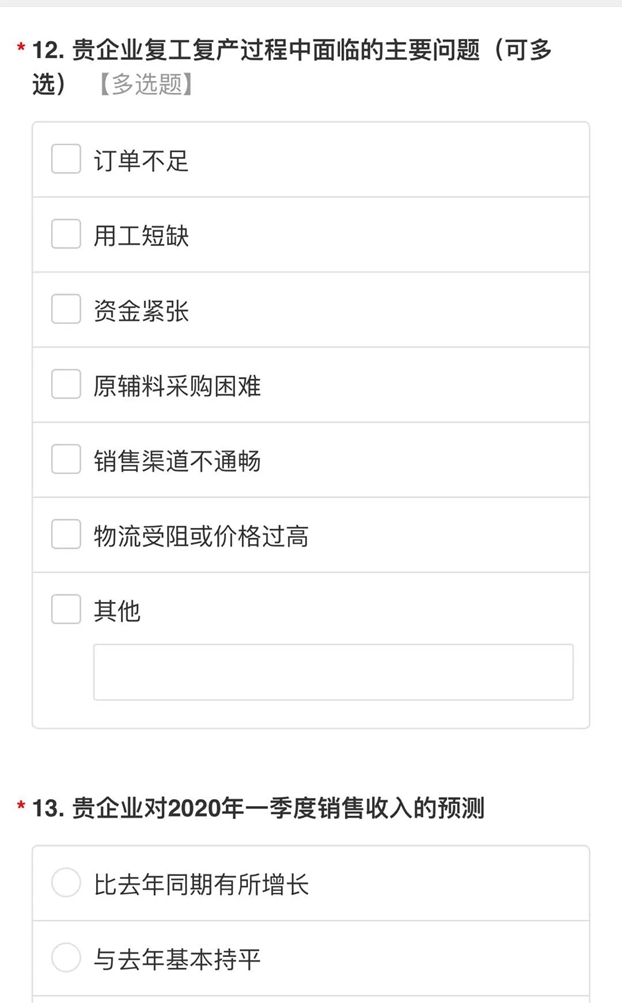Click the 订单不足 option label text
622x1003 pixels.
click(141, 160)
